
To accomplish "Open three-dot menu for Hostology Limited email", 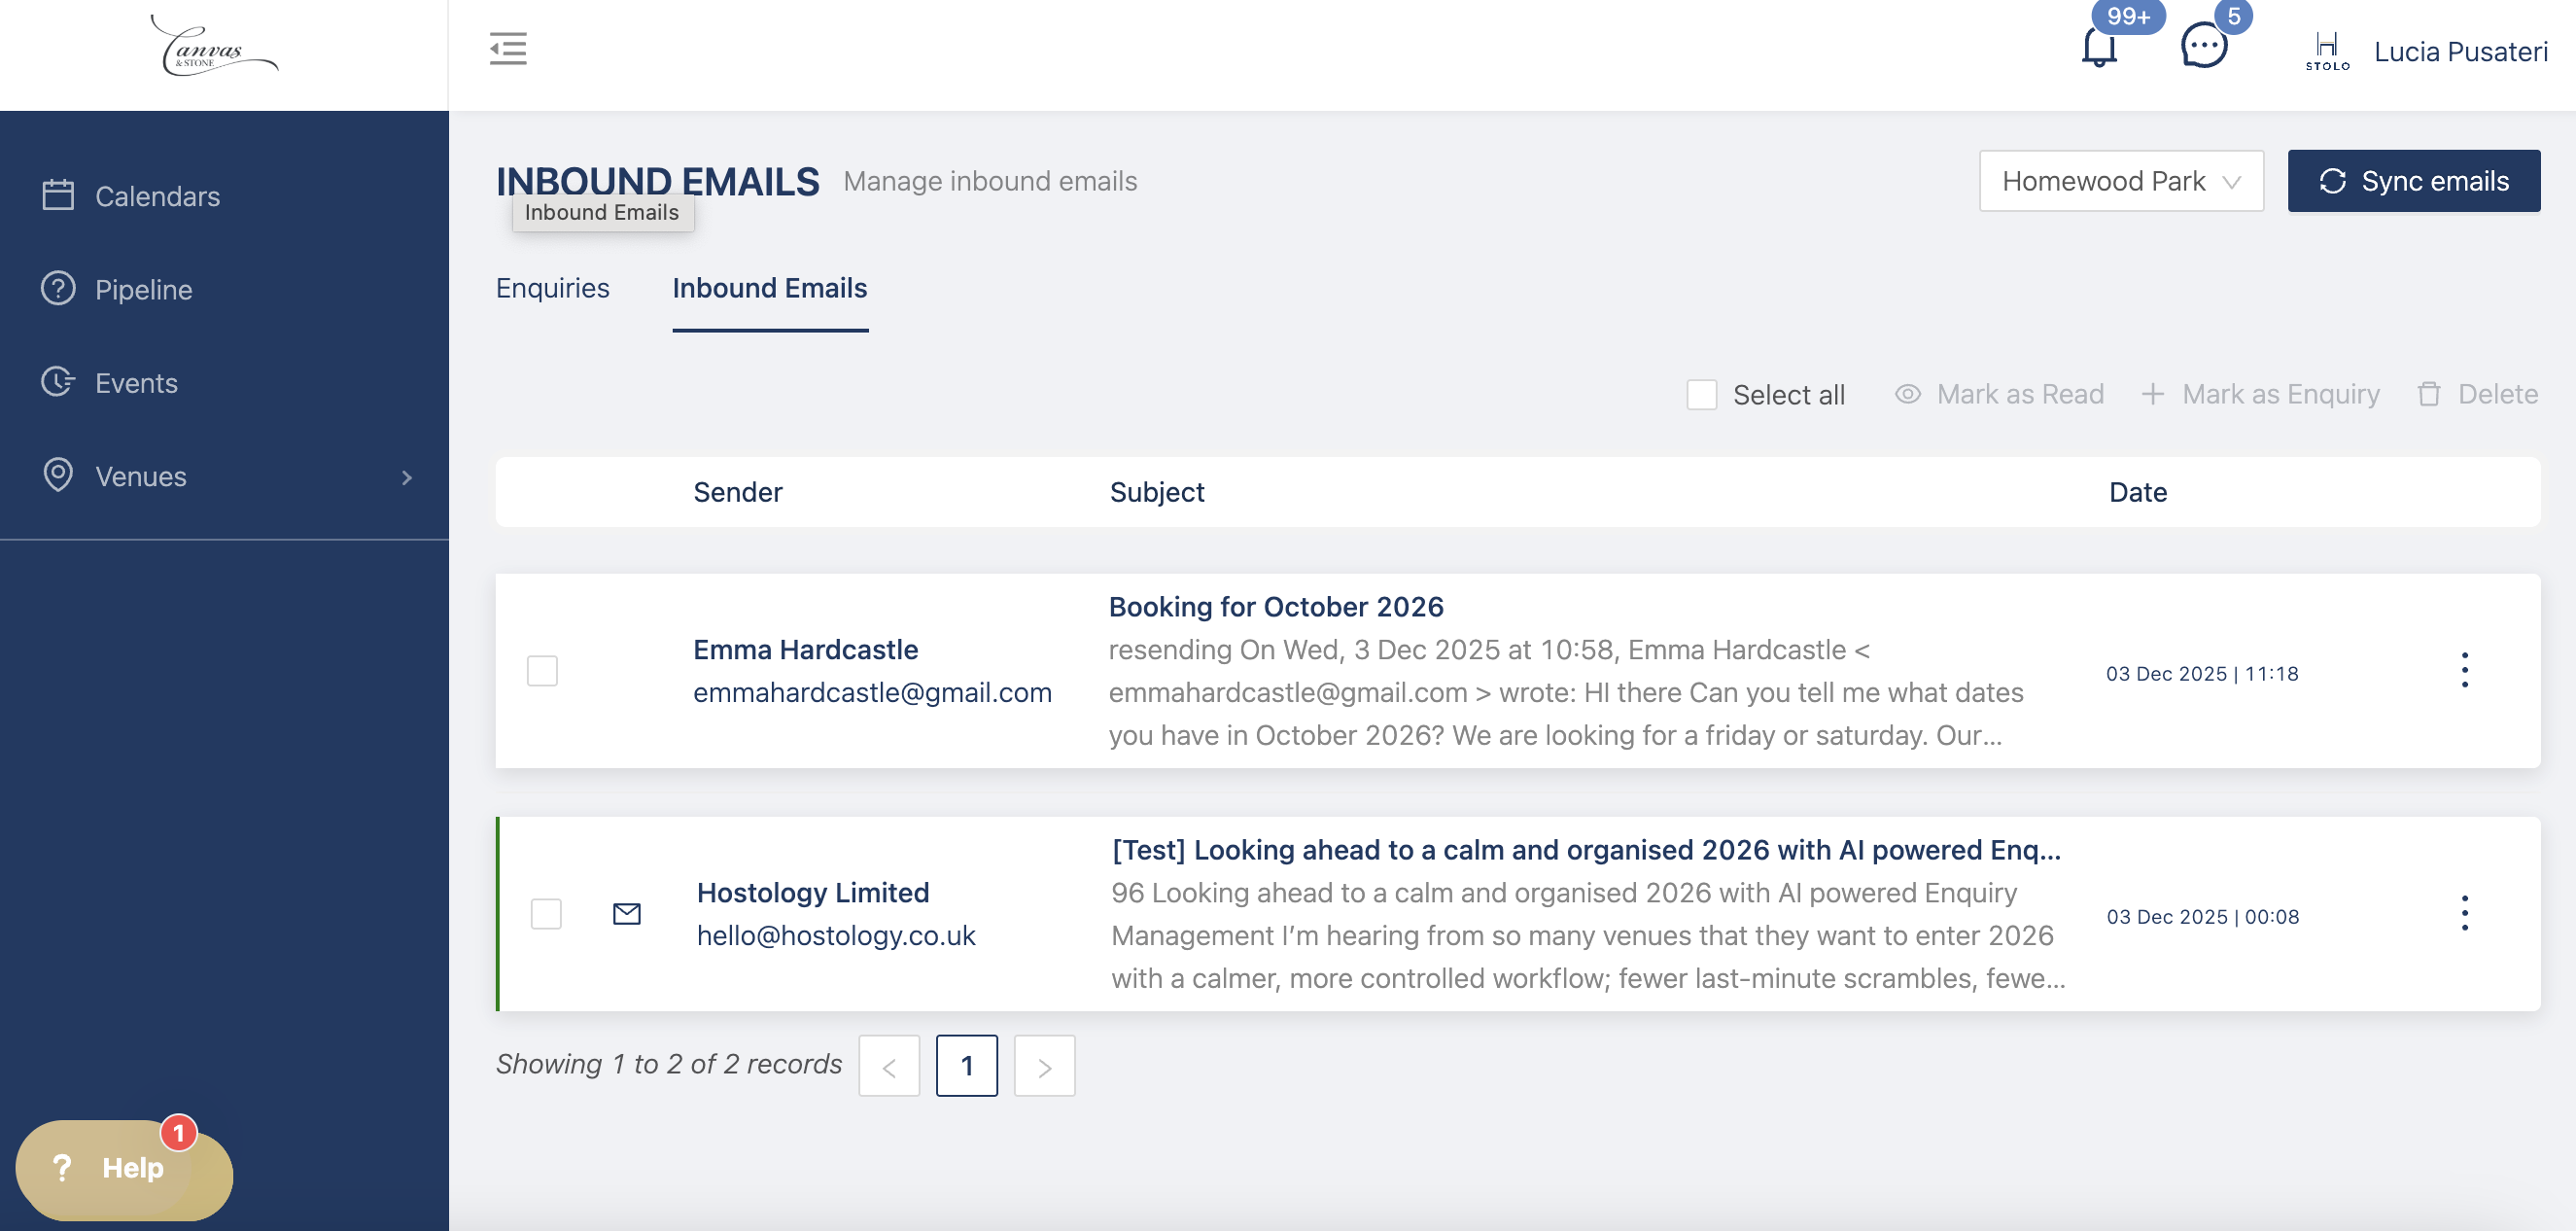I will click(2464, 913).
